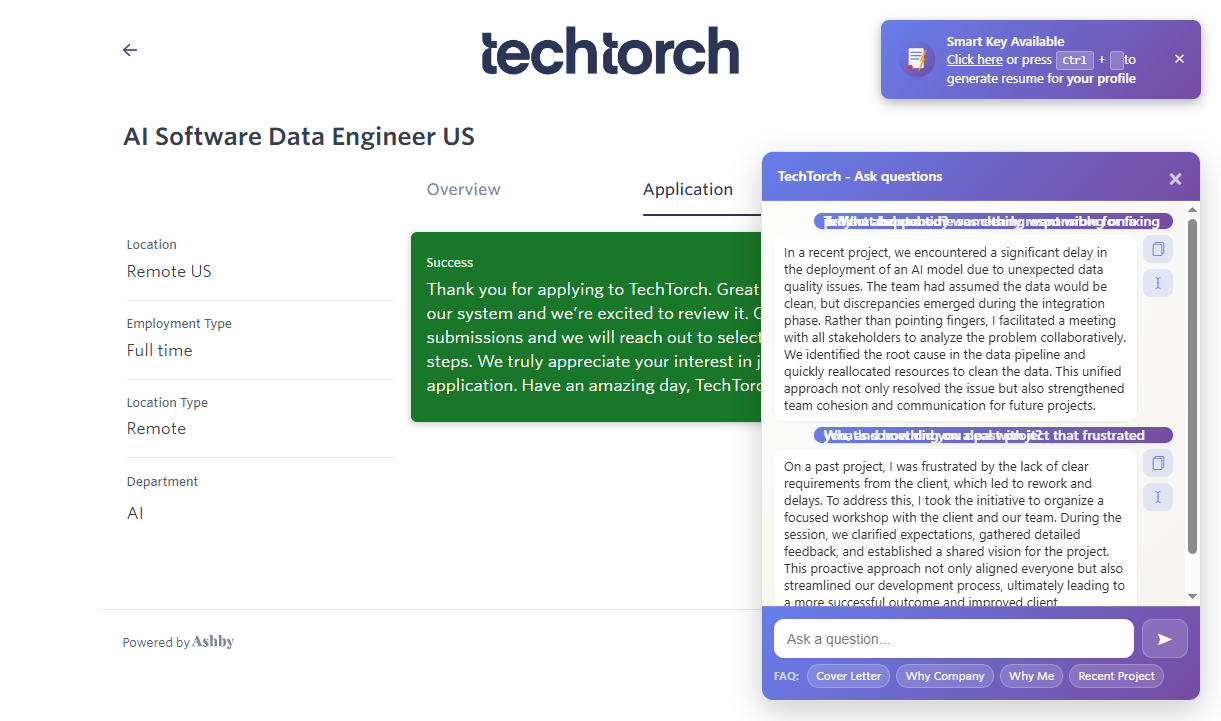Select the Why Company FAQ chip
This screenshot has width=1221, height=721.
coord(945,676)
